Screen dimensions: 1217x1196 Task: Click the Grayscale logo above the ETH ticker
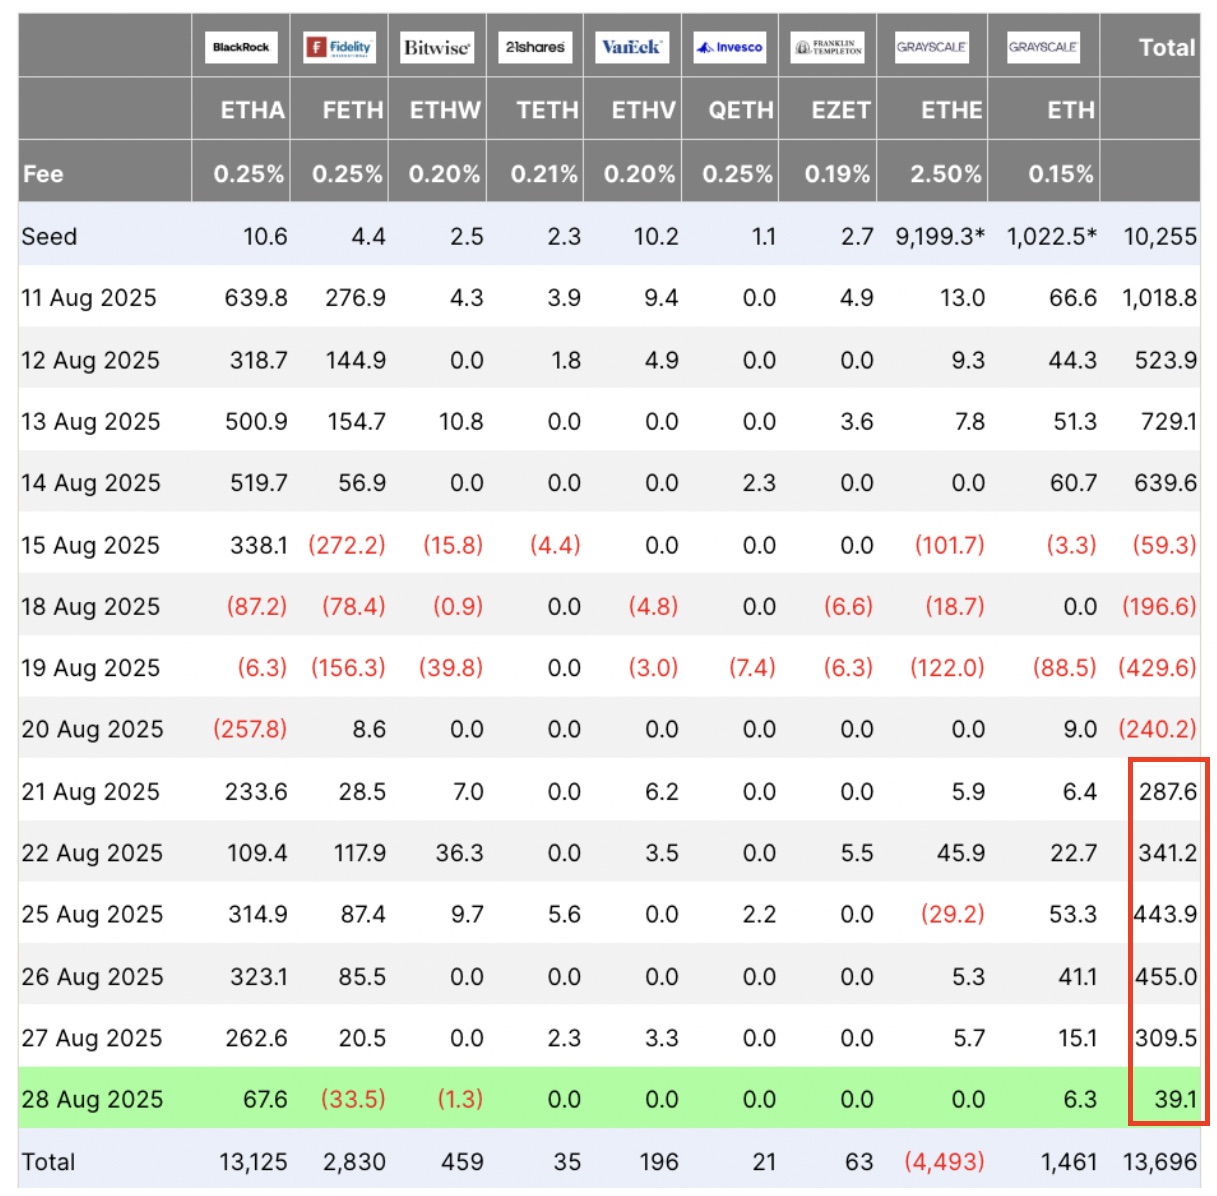point(1043,47)
